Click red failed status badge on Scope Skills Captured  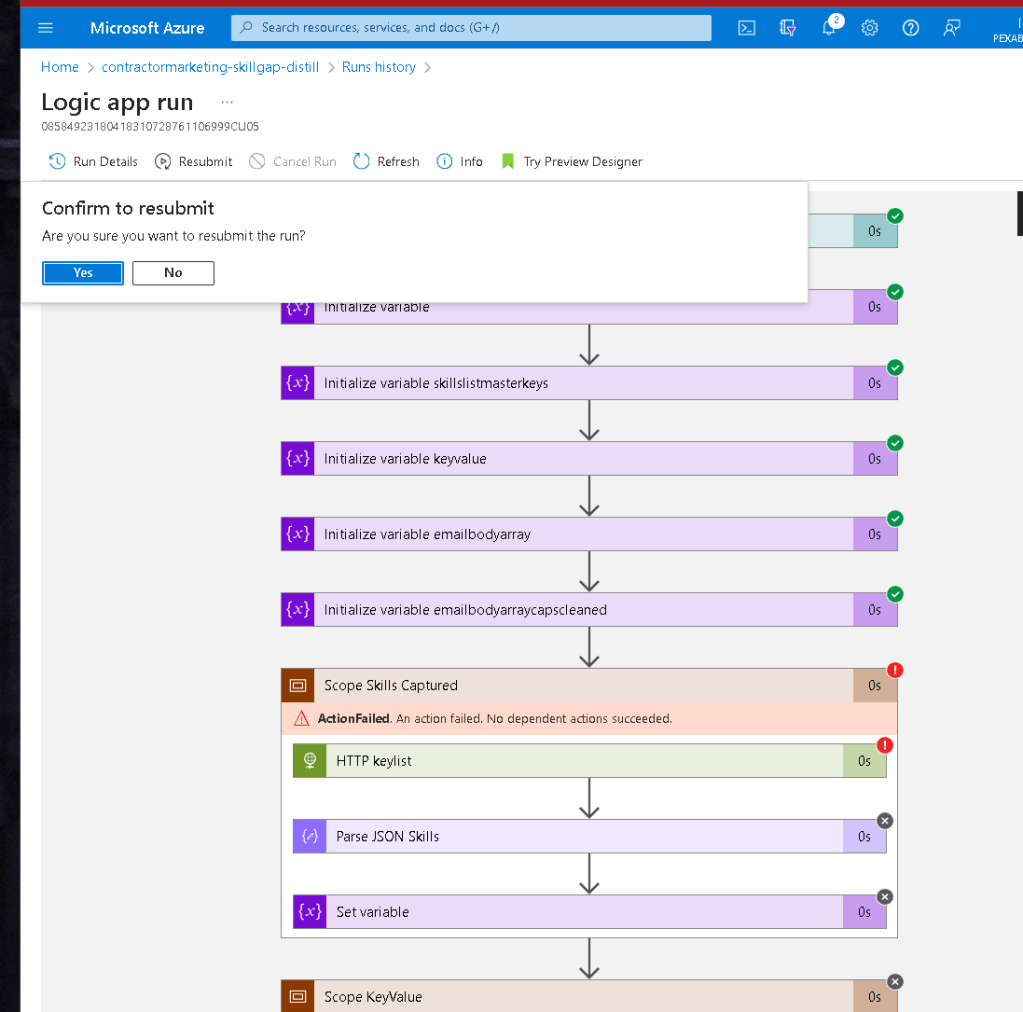(895, 670)
